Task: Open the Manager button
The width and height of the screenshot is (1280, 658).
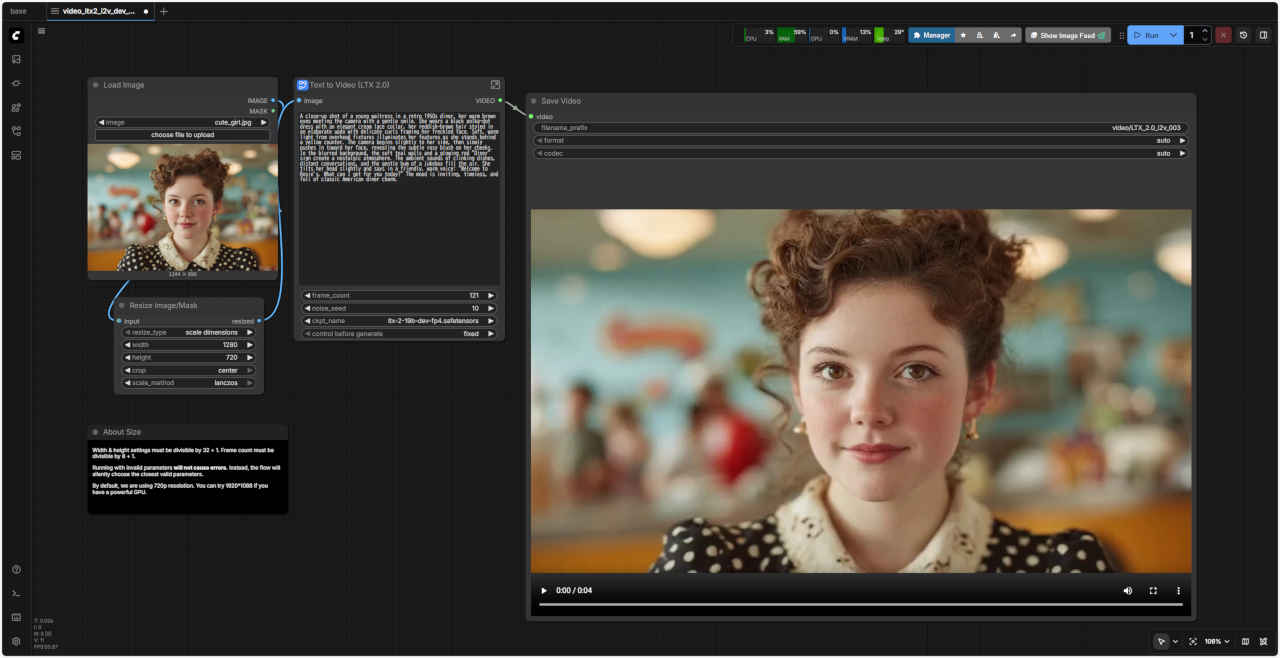Action: pyautogui.click(x=931, y=35)
